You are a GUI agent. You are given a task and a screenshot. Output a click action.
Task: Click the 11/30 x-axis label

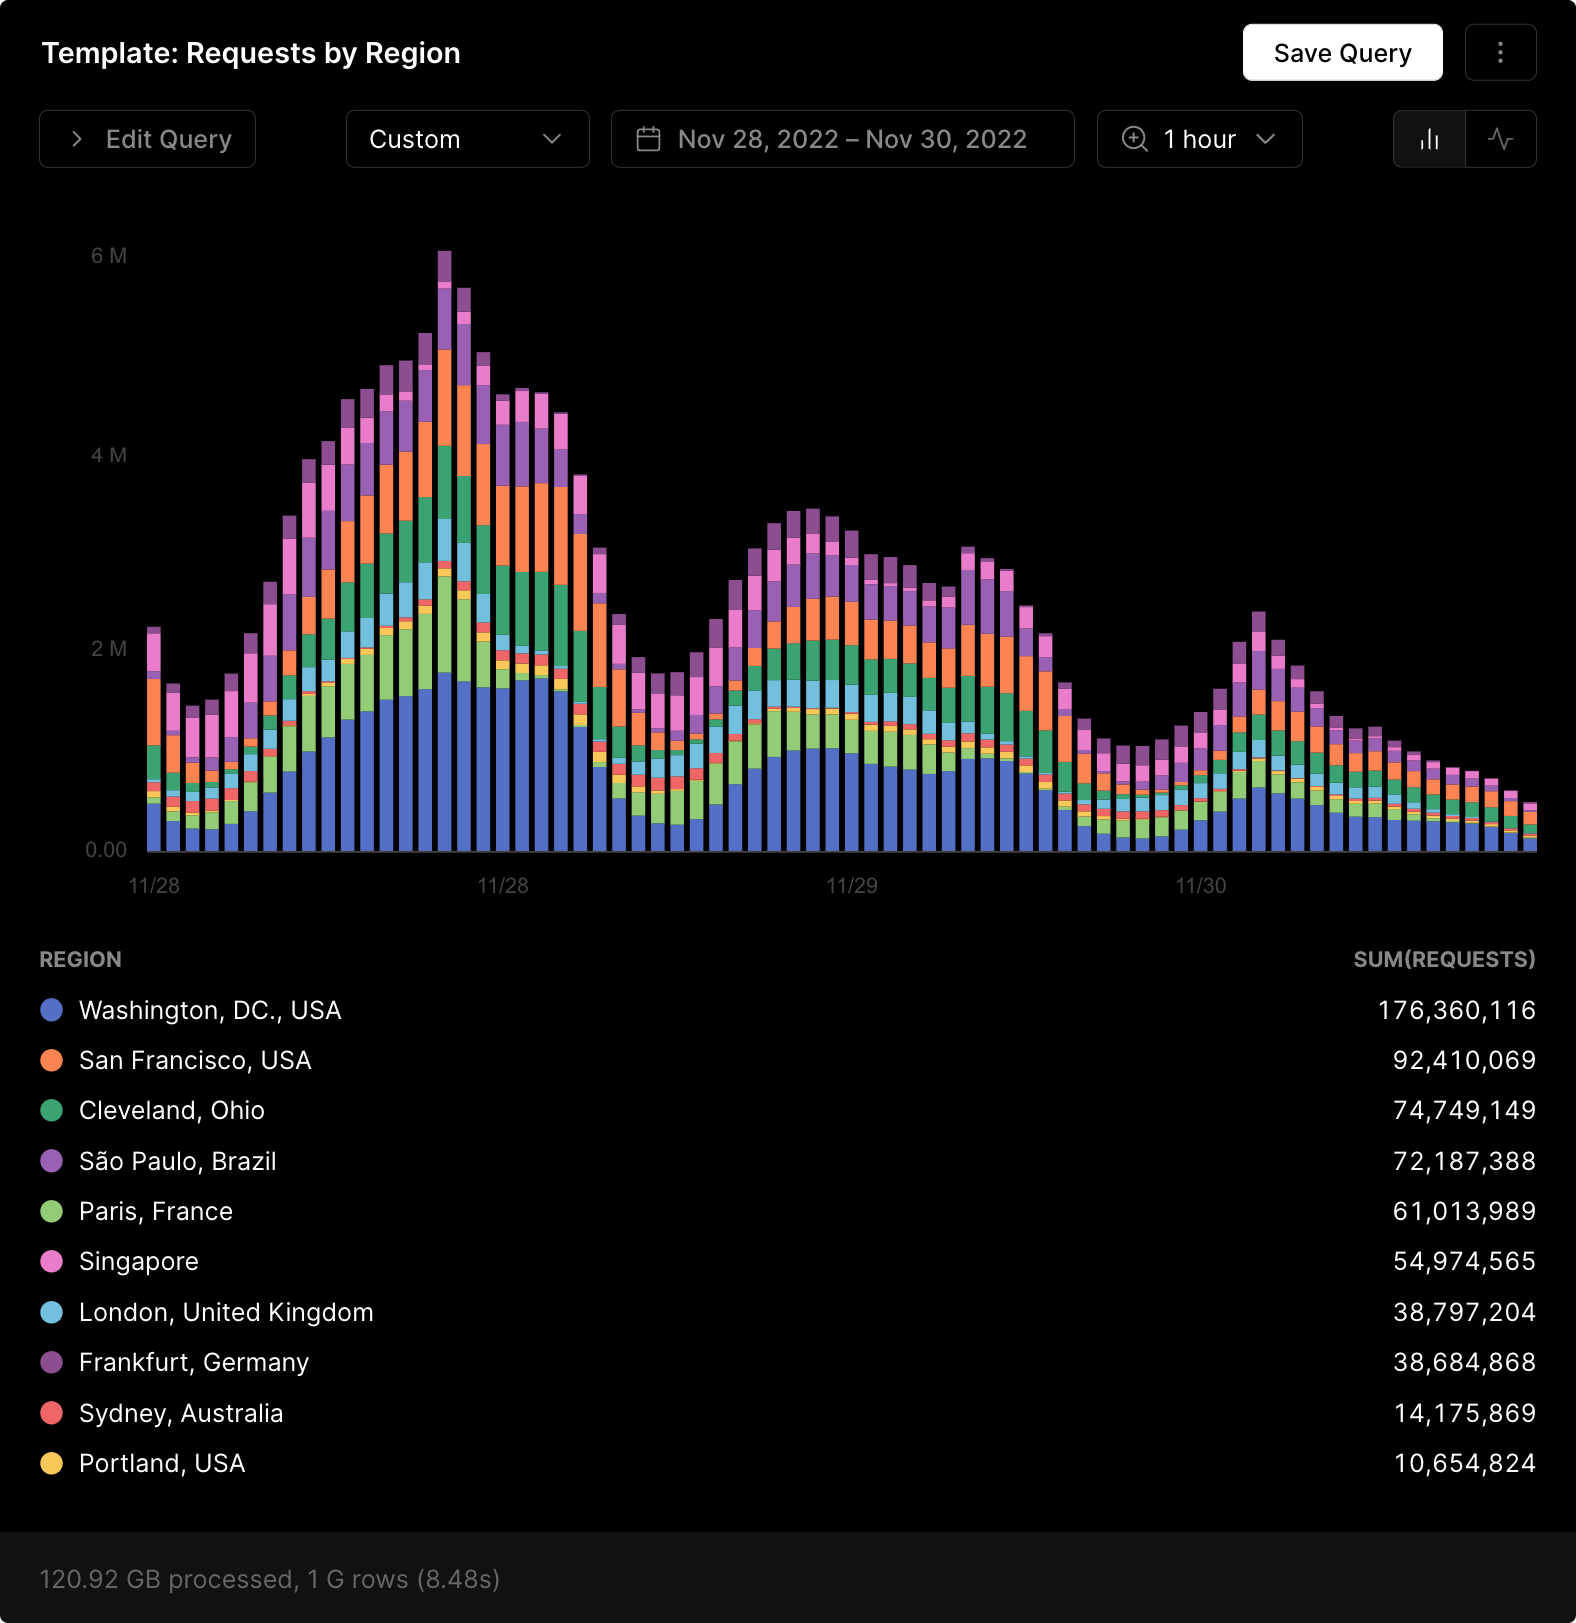1200,886
